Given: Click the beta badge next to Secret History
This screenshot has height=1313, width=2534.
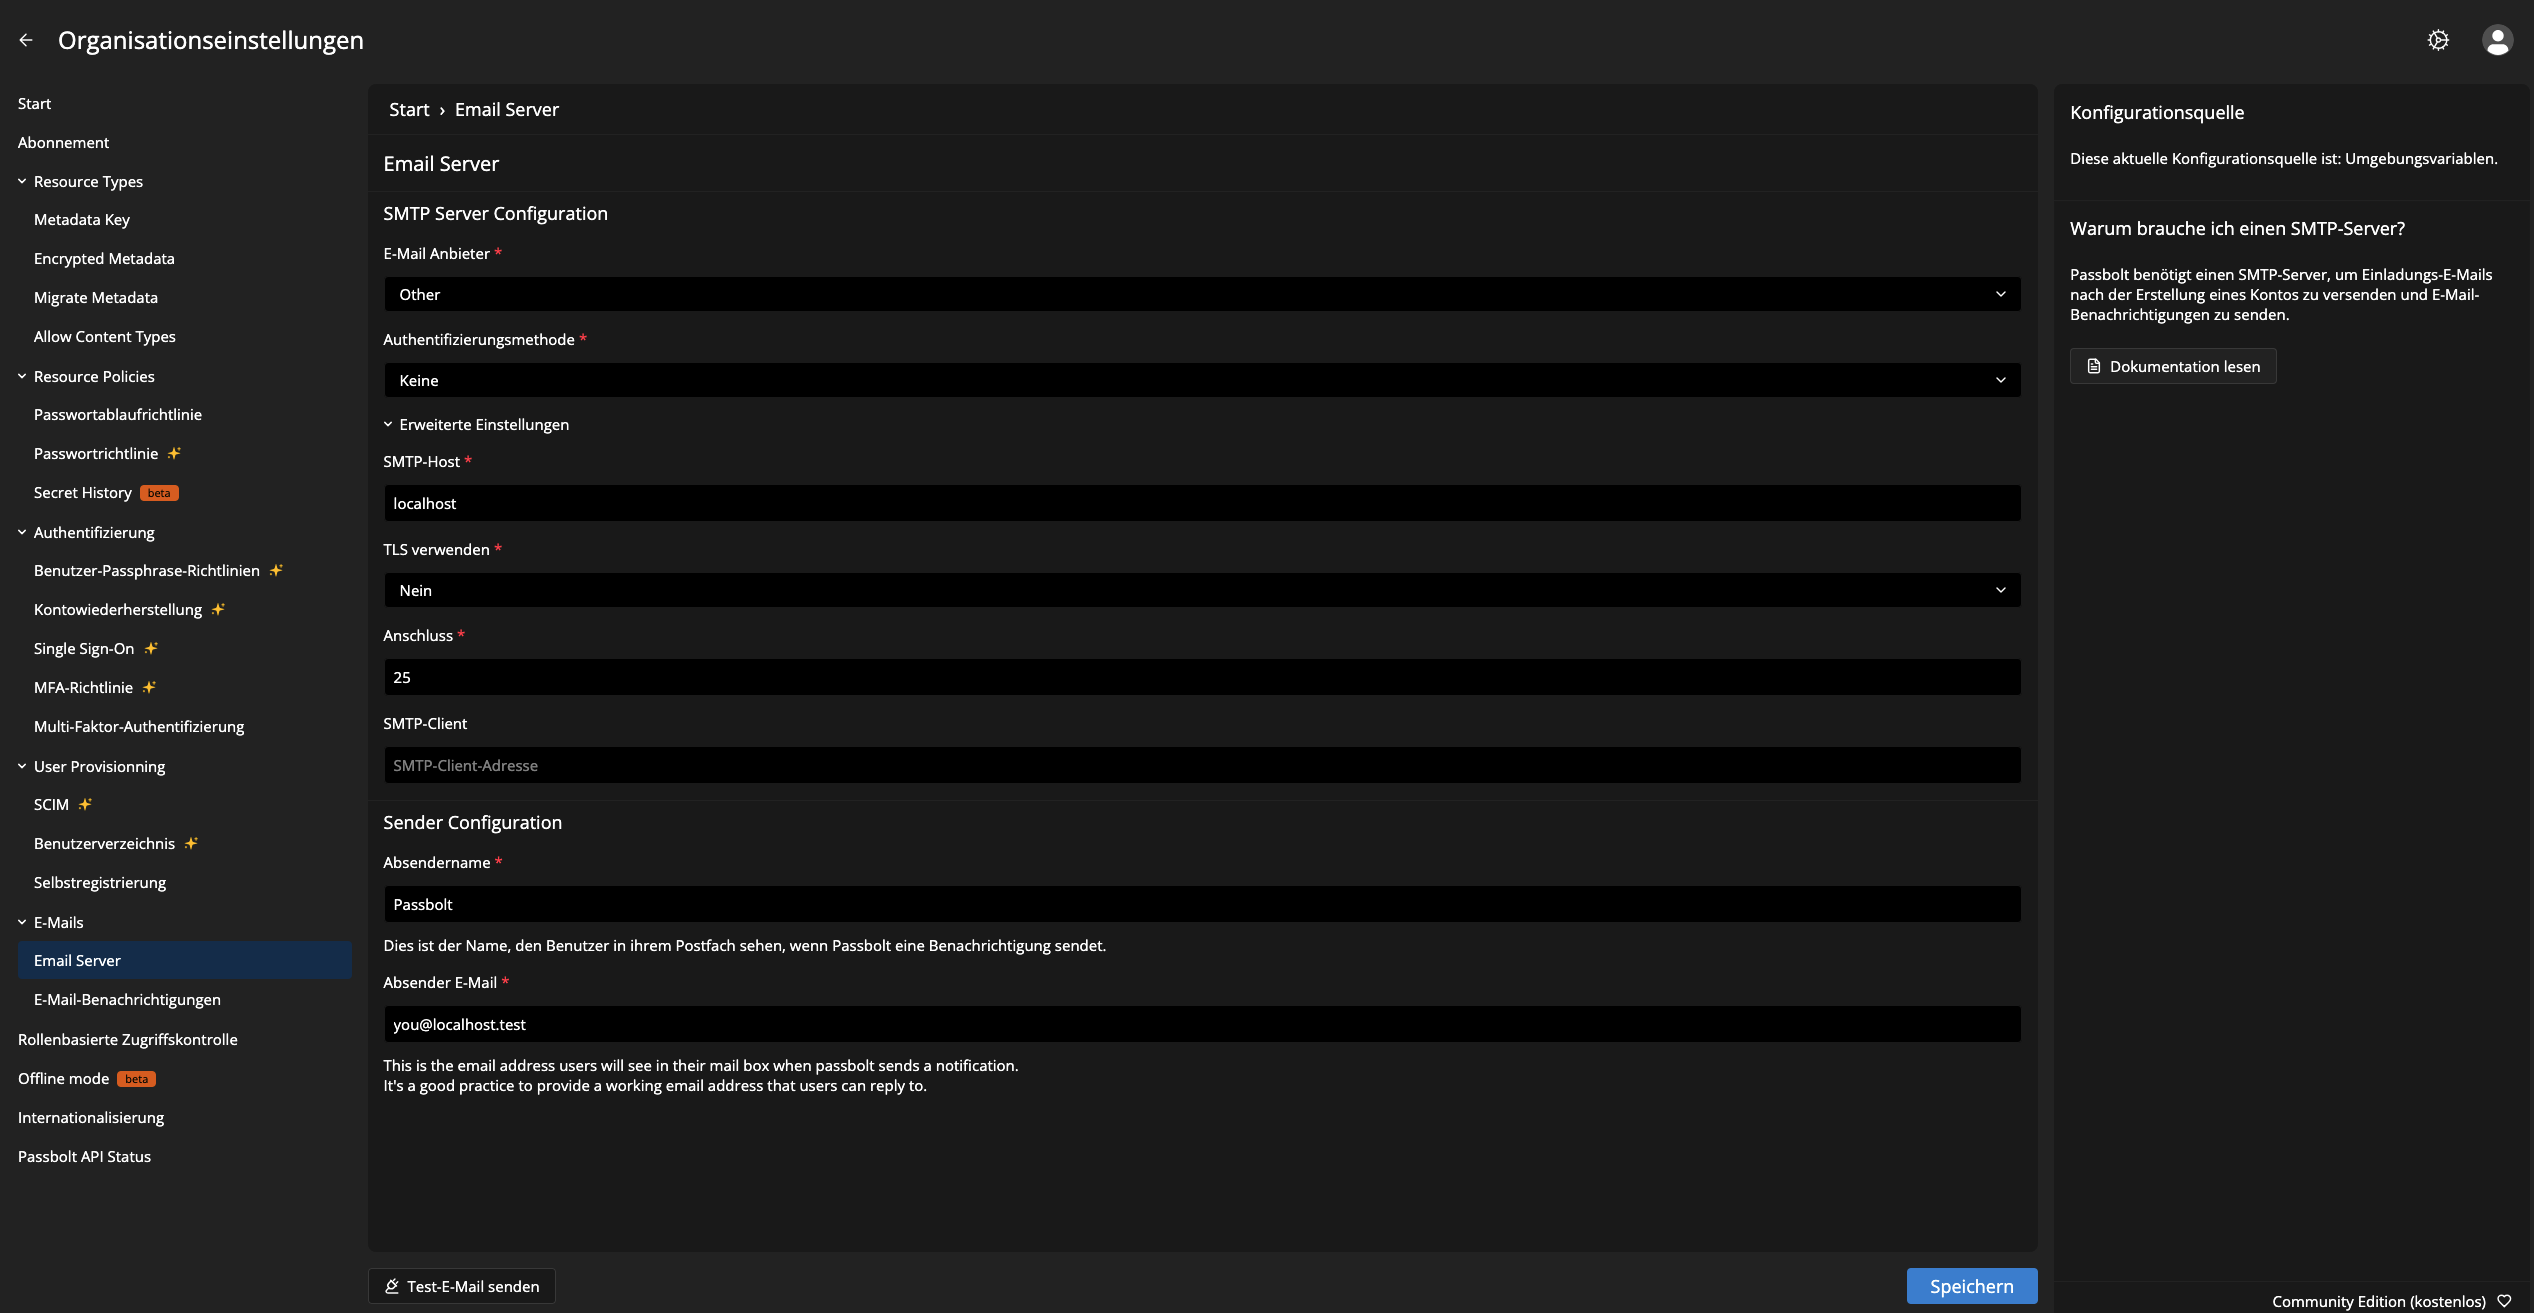Looking at the screenshot, I should [159, 493].
